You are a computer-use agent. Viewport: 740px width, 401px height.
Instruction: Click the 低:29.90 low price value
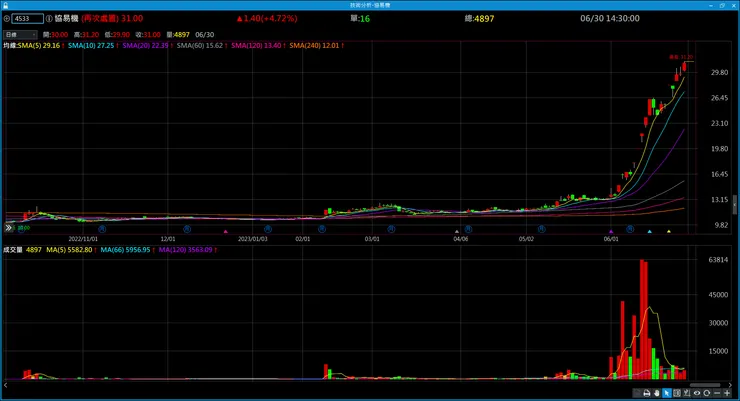point(117,35)
